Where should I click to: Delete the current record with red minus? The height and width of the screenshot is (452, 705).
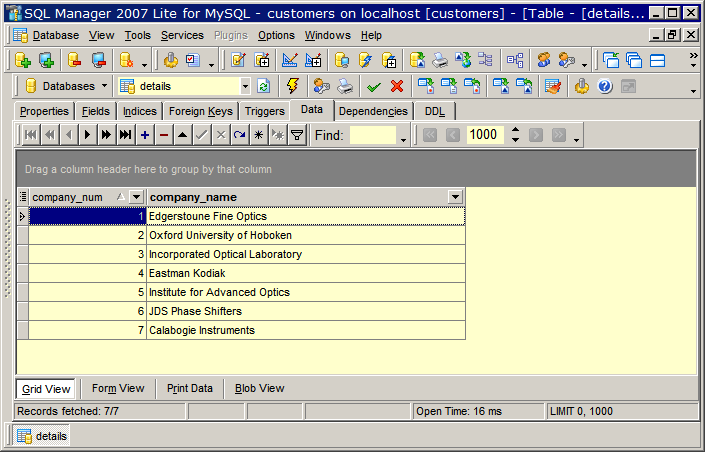click(164, 134)
